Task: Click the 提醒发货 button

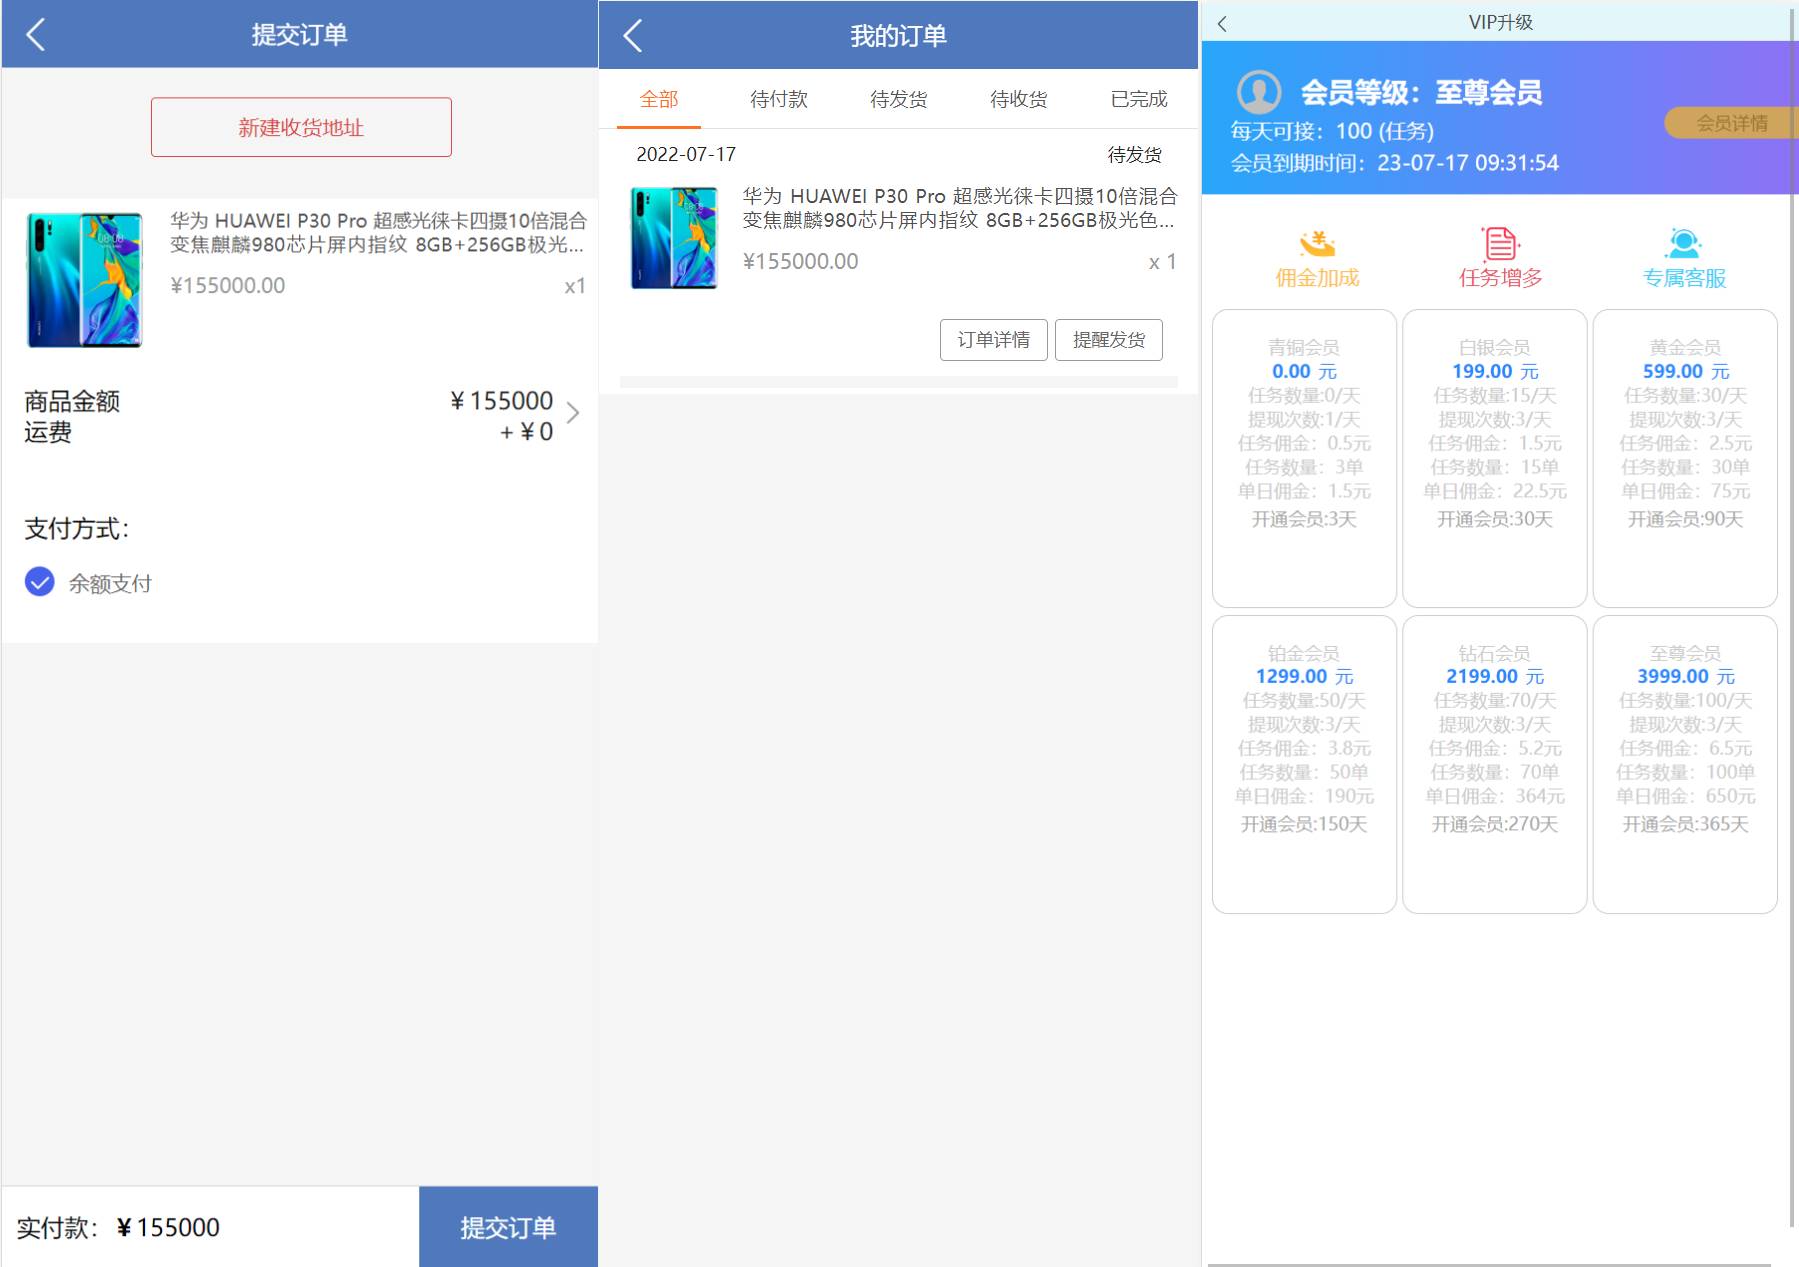Action: coord(1108,340)
